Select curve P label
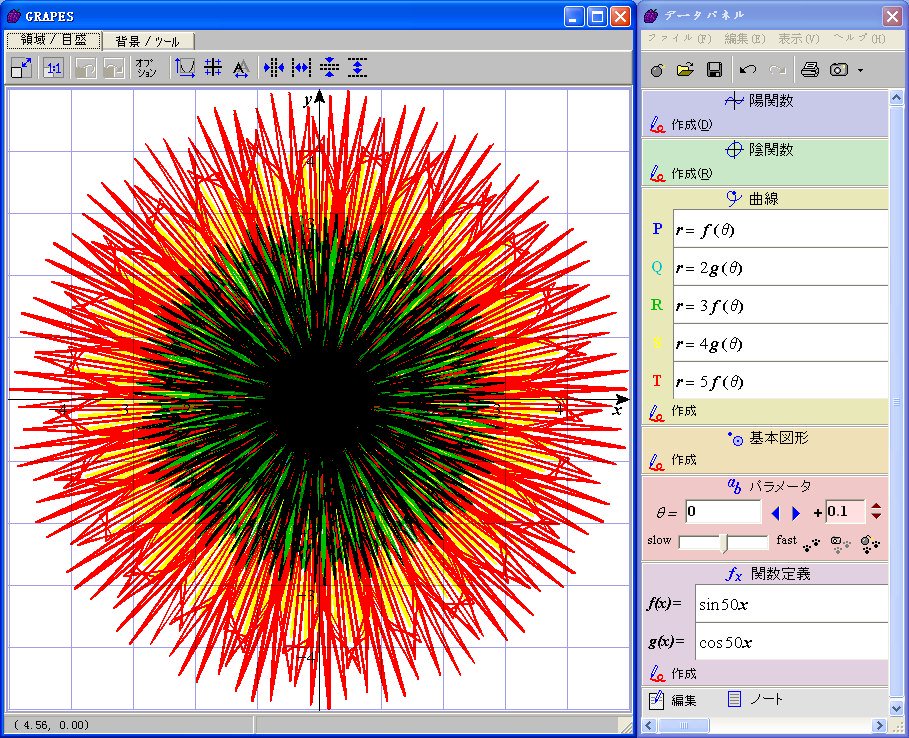The width and height of the screenshot is (909, 738). (x=657, y=229)
